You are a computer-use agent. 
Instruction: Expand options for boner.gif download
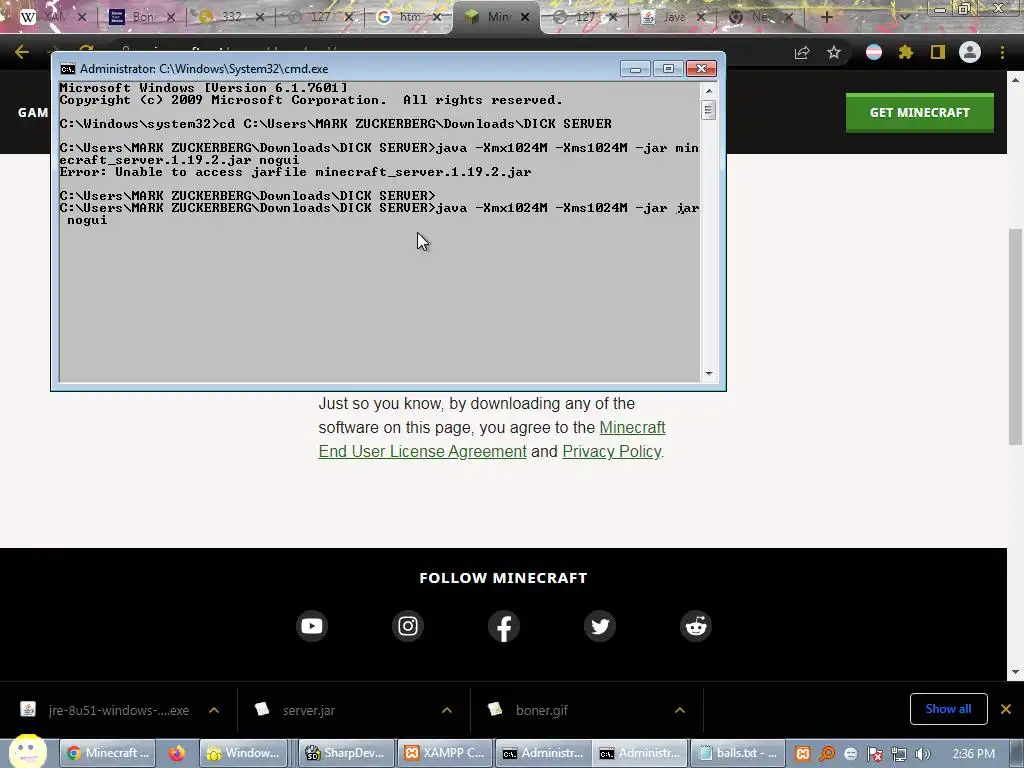tap(680, 710)
